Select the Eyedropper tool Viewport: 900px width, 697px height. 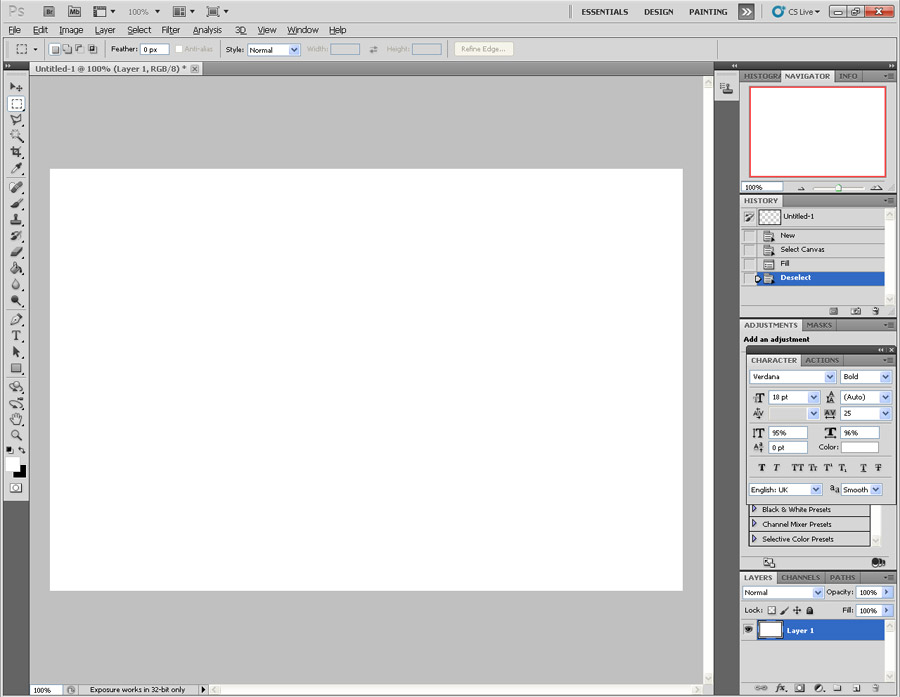pyautogui.click(x=16, y=168)
